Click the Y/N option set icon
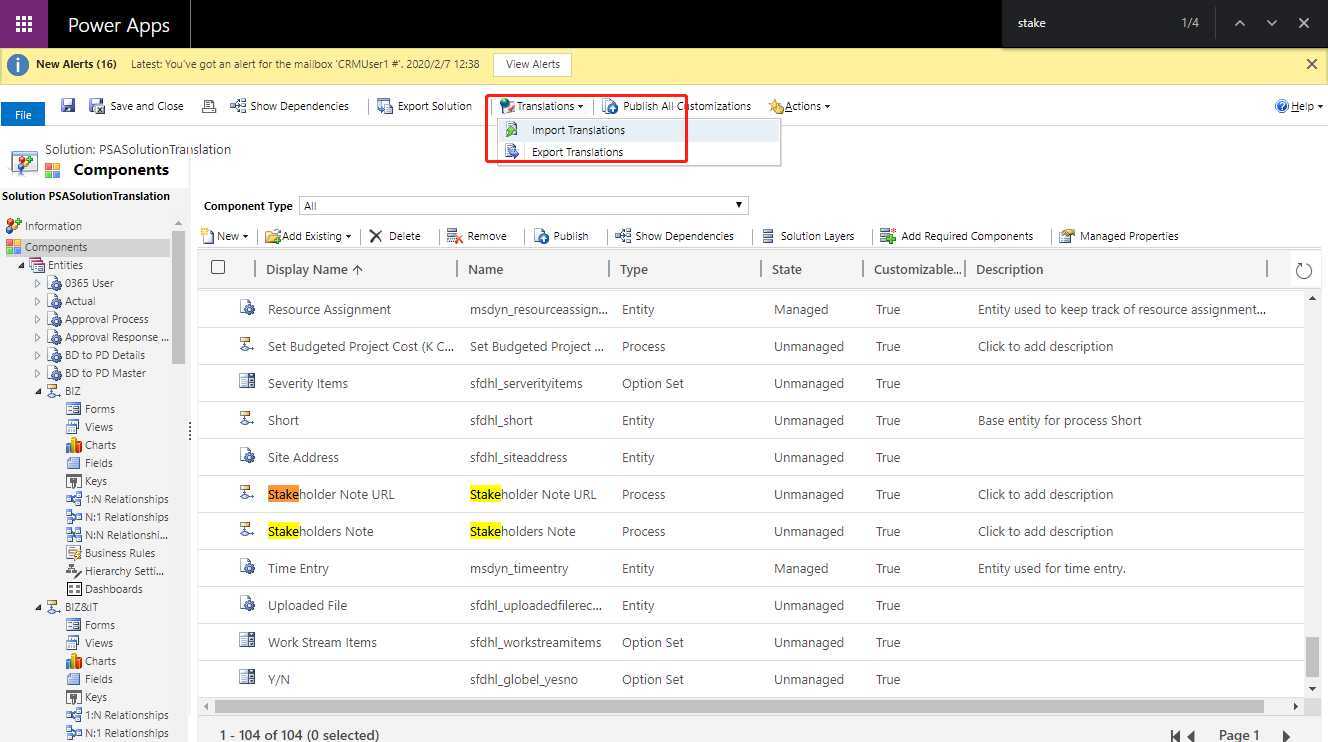The height and width of the screenshot is (742, 1328). pyautogui.click(x=247, y=678)
